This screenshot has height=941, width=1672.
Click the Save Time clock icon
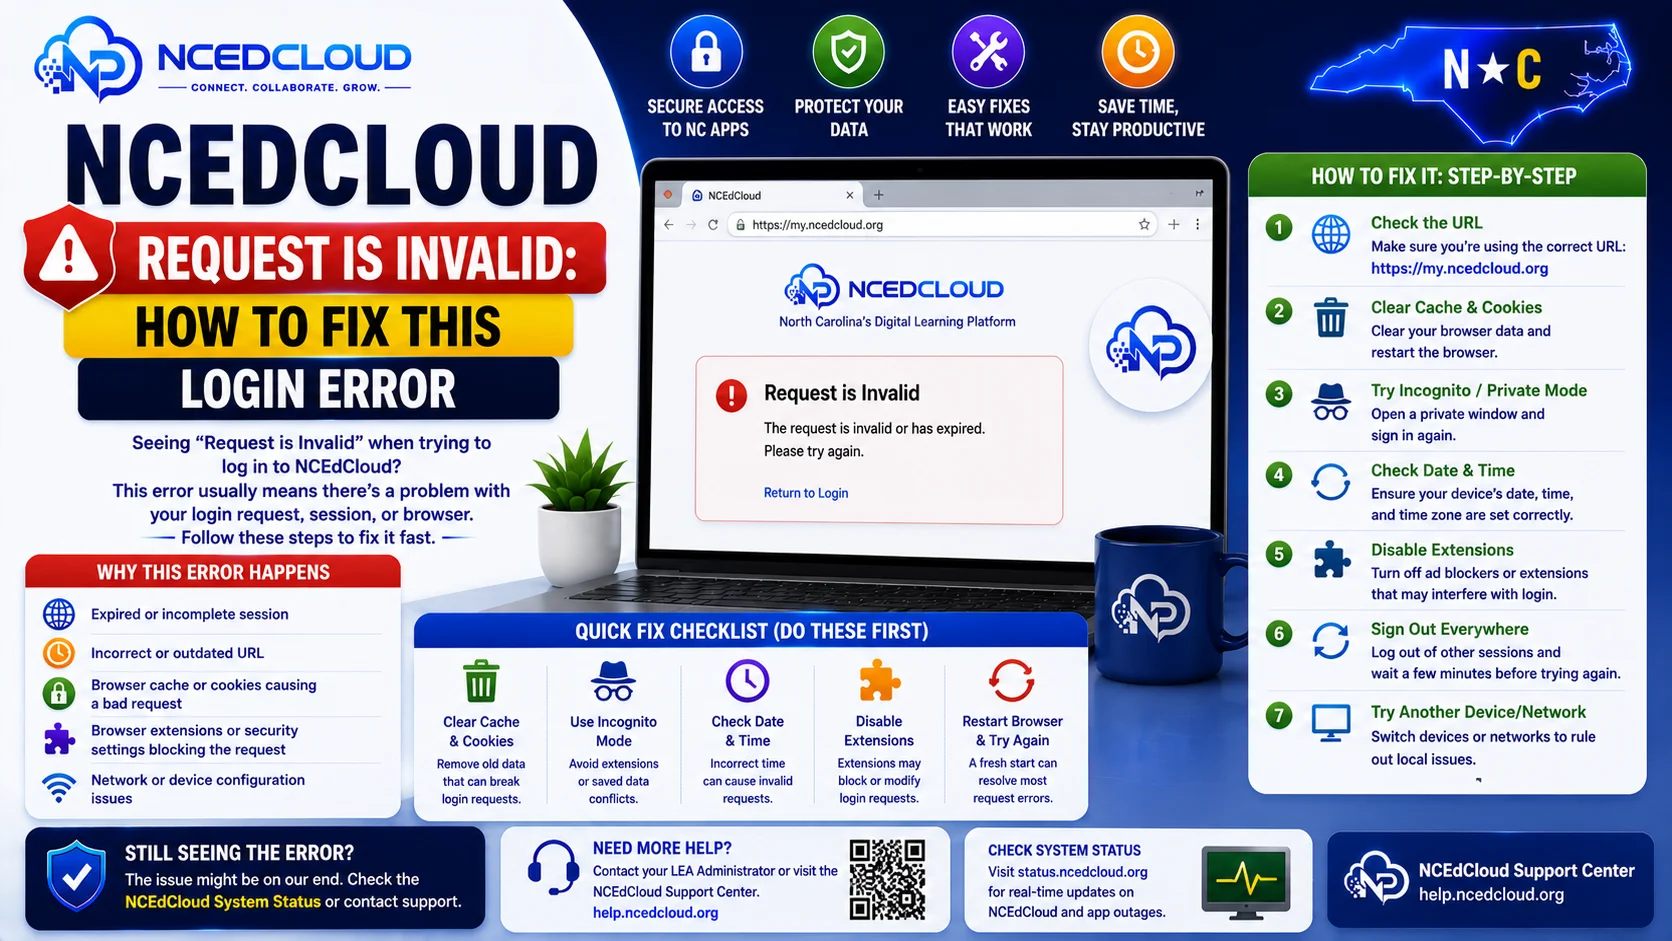click(1138, 52)
